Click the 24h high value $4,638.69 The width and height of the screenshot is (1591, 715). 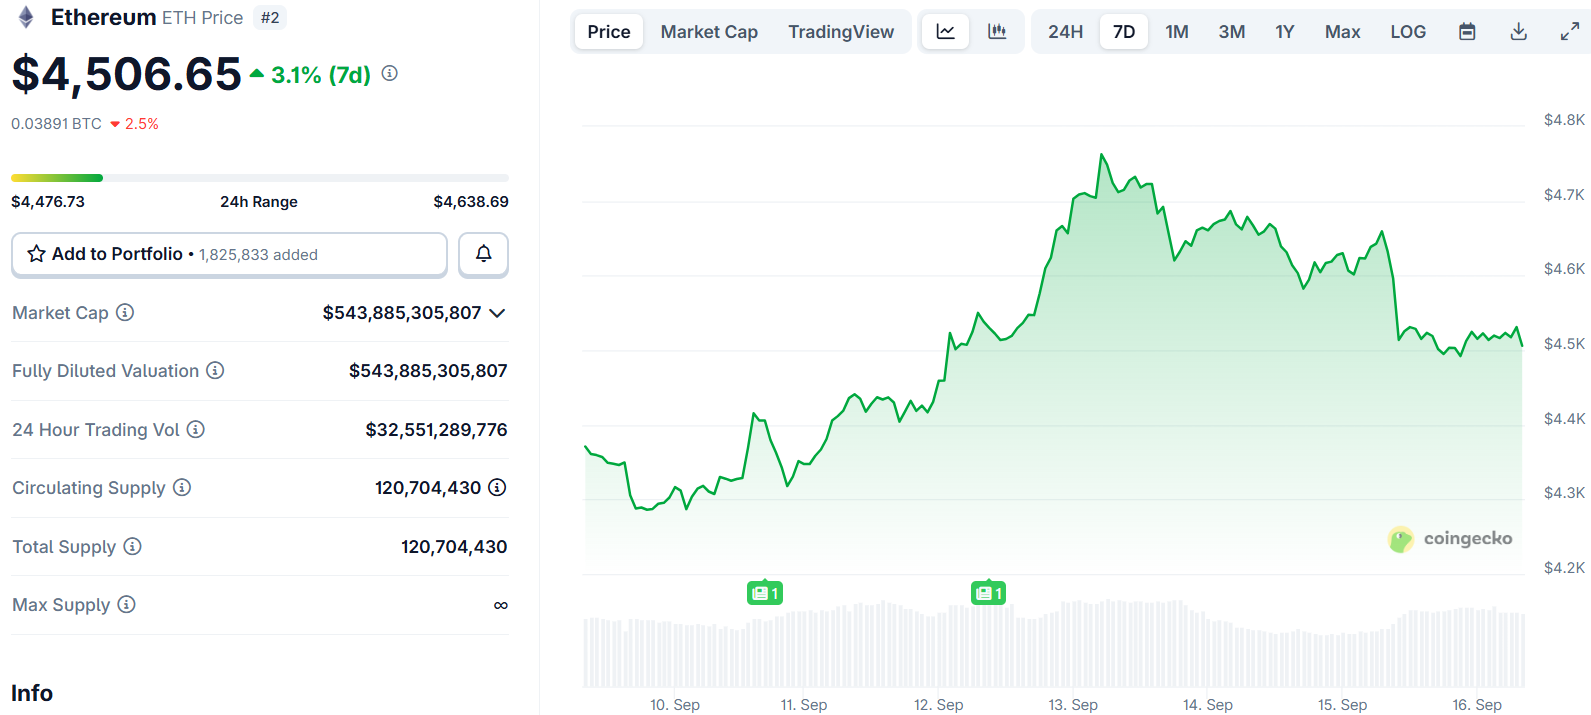[471, 201]
